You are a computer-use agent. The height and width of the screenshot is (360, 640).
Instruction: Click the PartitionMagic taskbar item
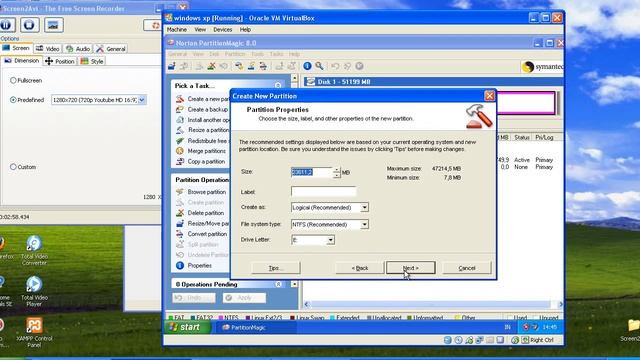pos(256,327)
